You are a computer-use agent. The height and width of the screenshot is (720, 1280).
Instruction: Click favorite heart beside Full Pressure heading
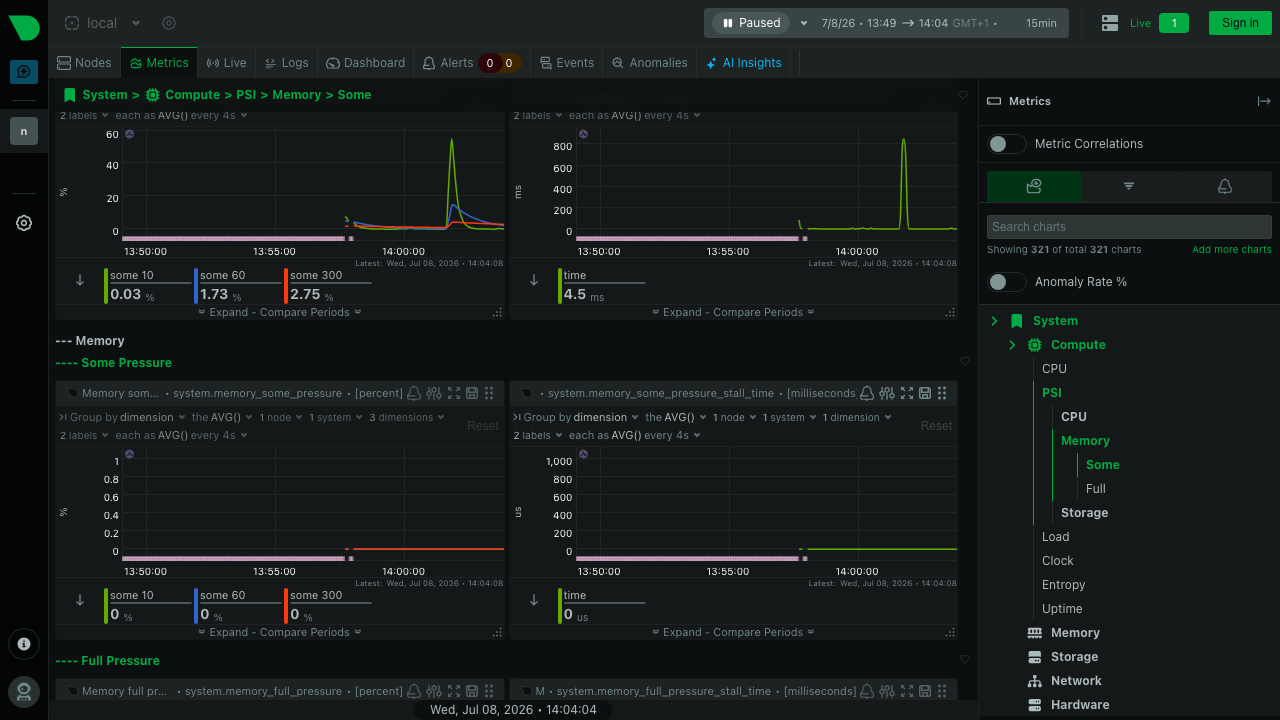(964, 660)
